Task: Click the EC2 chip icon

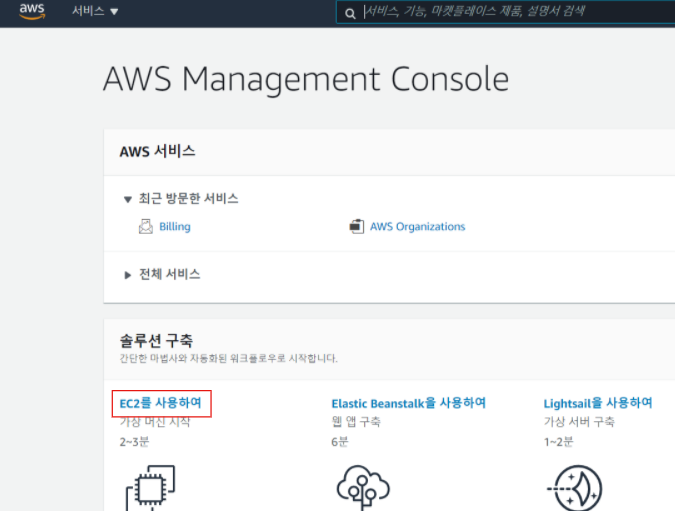Action: [x=150, y=488]
